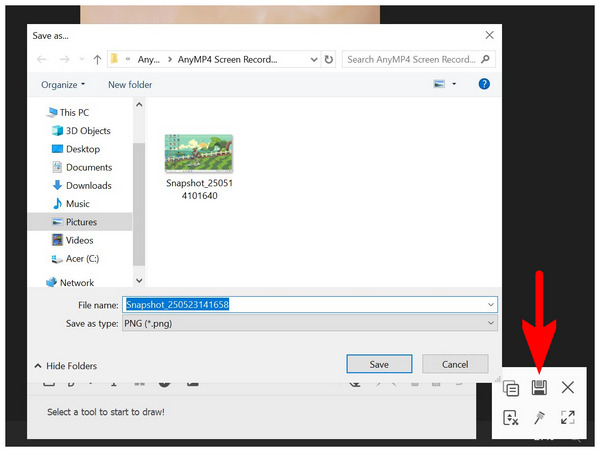
Task: Click the copy to clipboard icon in snapshot toolbar
Action: point(511,388)
